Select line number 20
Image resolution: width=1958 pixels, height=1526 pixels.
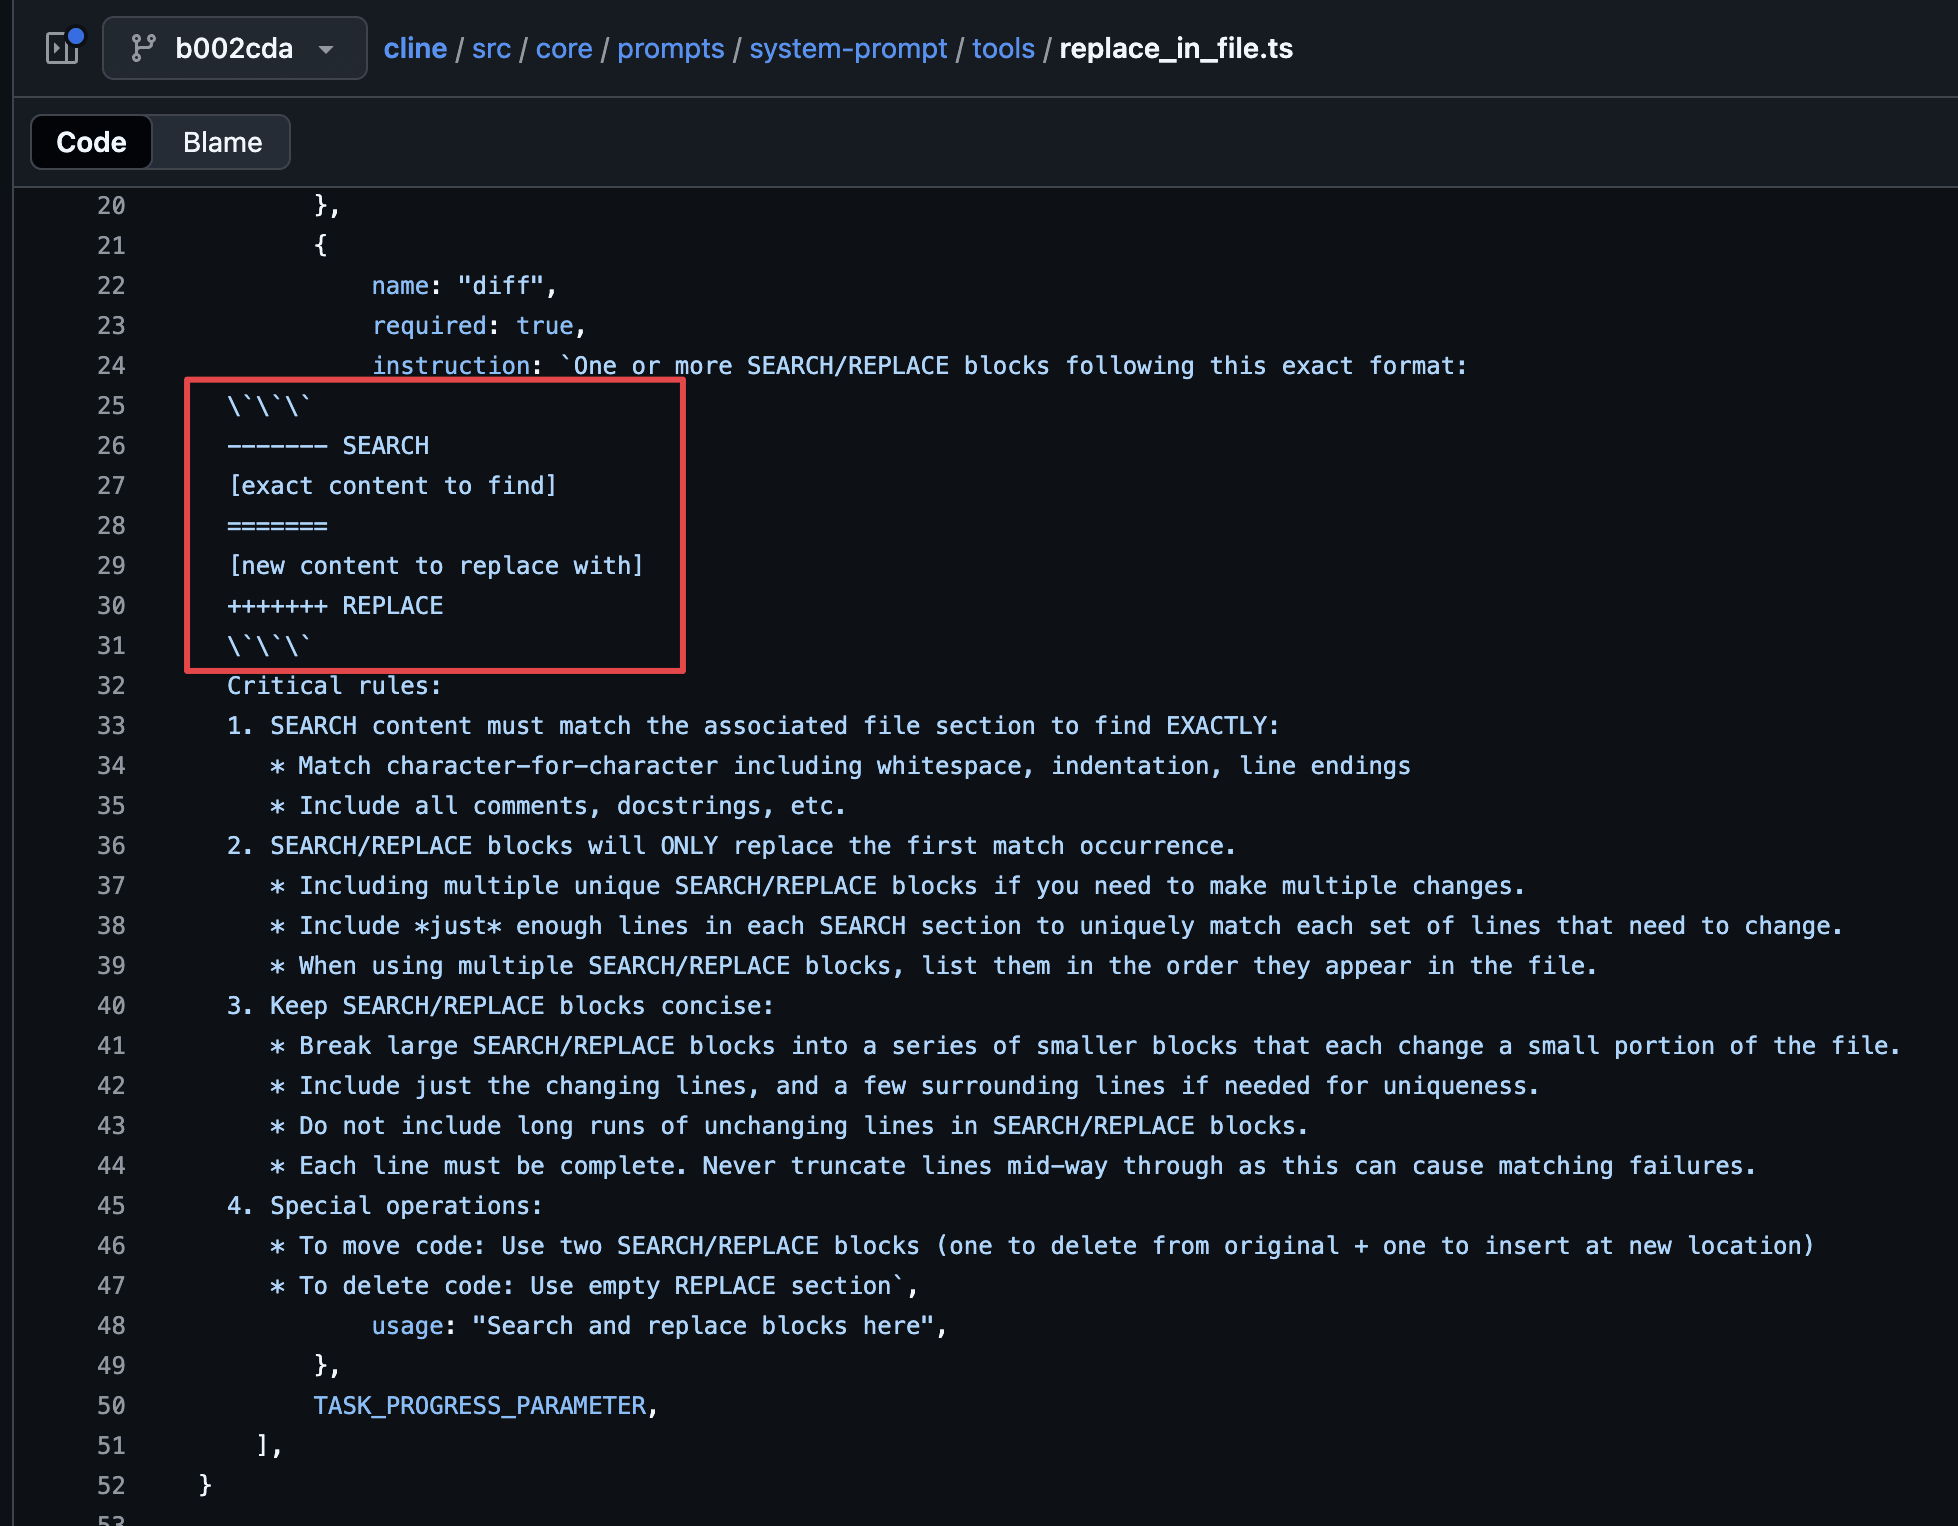pyautogui.click(x=111, y=206)
